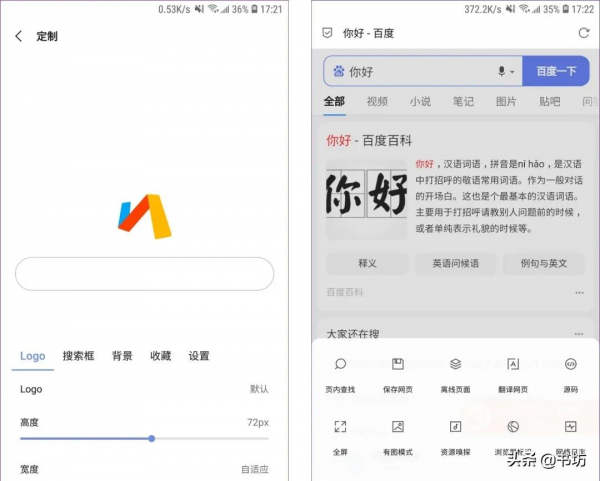The height and width of the screenshot is (481, 600).
Task: Open the 收藏 customization tab
Action: pyautogui.click(x=160, y=356)
